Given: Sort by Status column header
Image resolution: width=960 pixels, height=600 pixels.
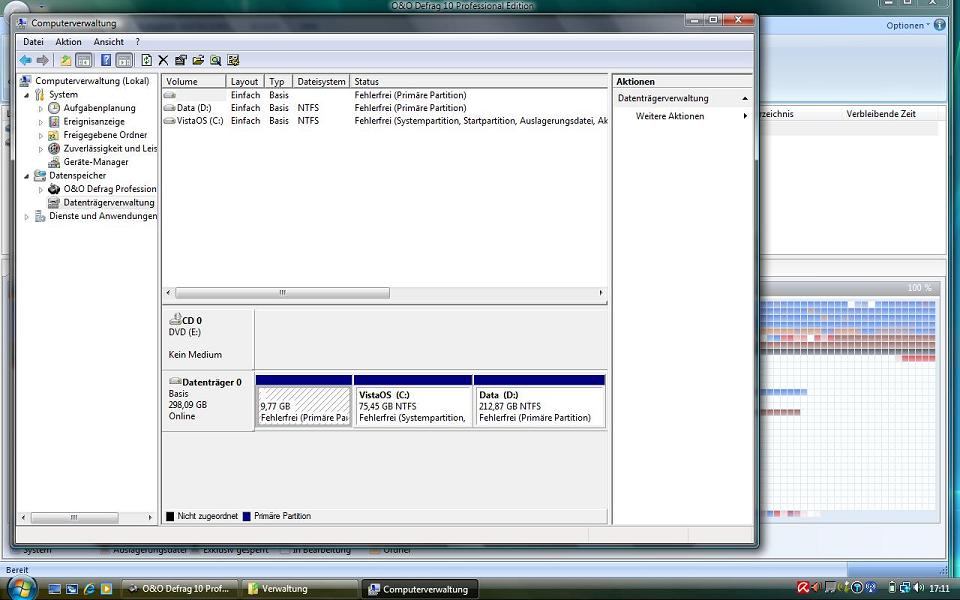Looking at the screenshot, I should tap(479, 81).
